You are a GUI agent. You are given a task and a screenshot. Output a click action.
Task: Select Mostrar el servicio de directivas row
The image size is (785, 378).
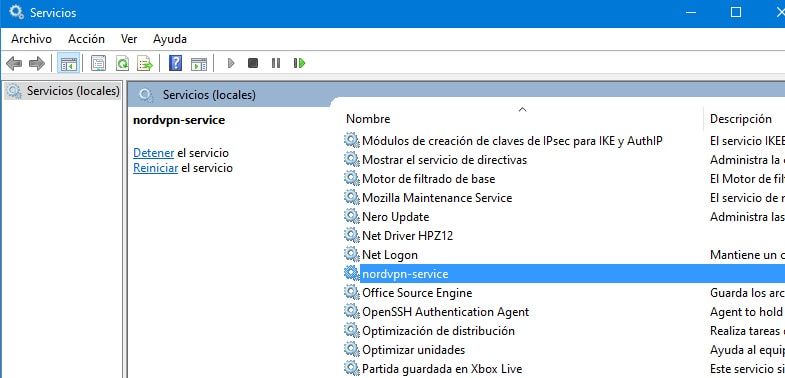coord(444,160)
